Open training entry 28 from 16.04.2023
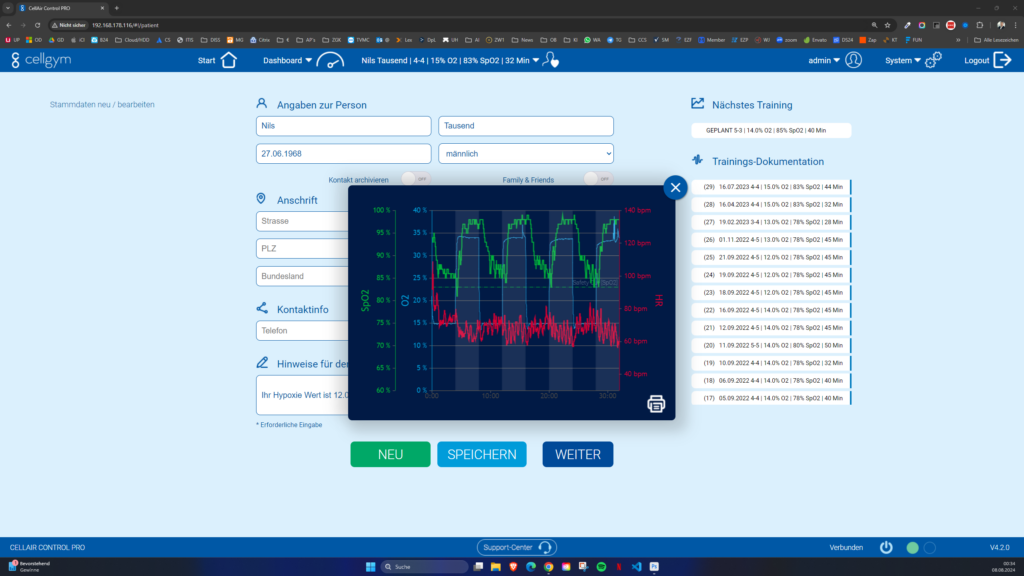Image resolution: width=1024 pixels, height=576 pixels. tap(771, 204)
